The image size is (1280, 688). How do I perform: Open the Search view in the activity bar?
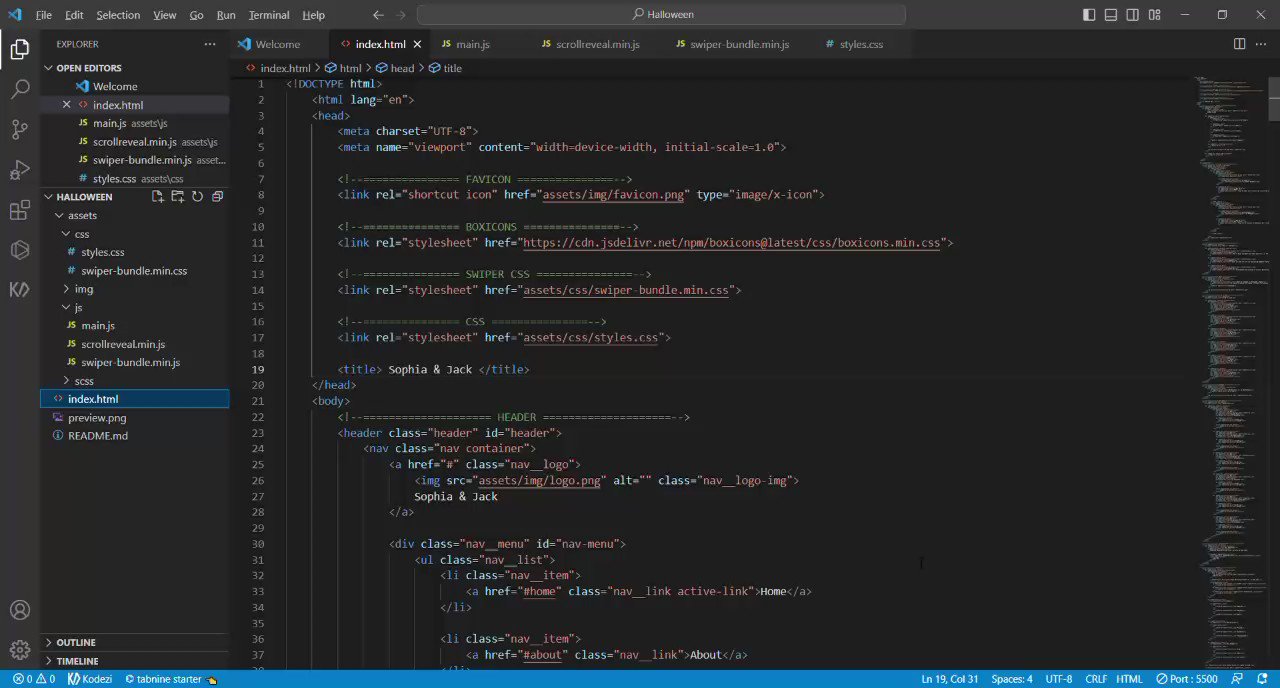[x=20, y=89]
